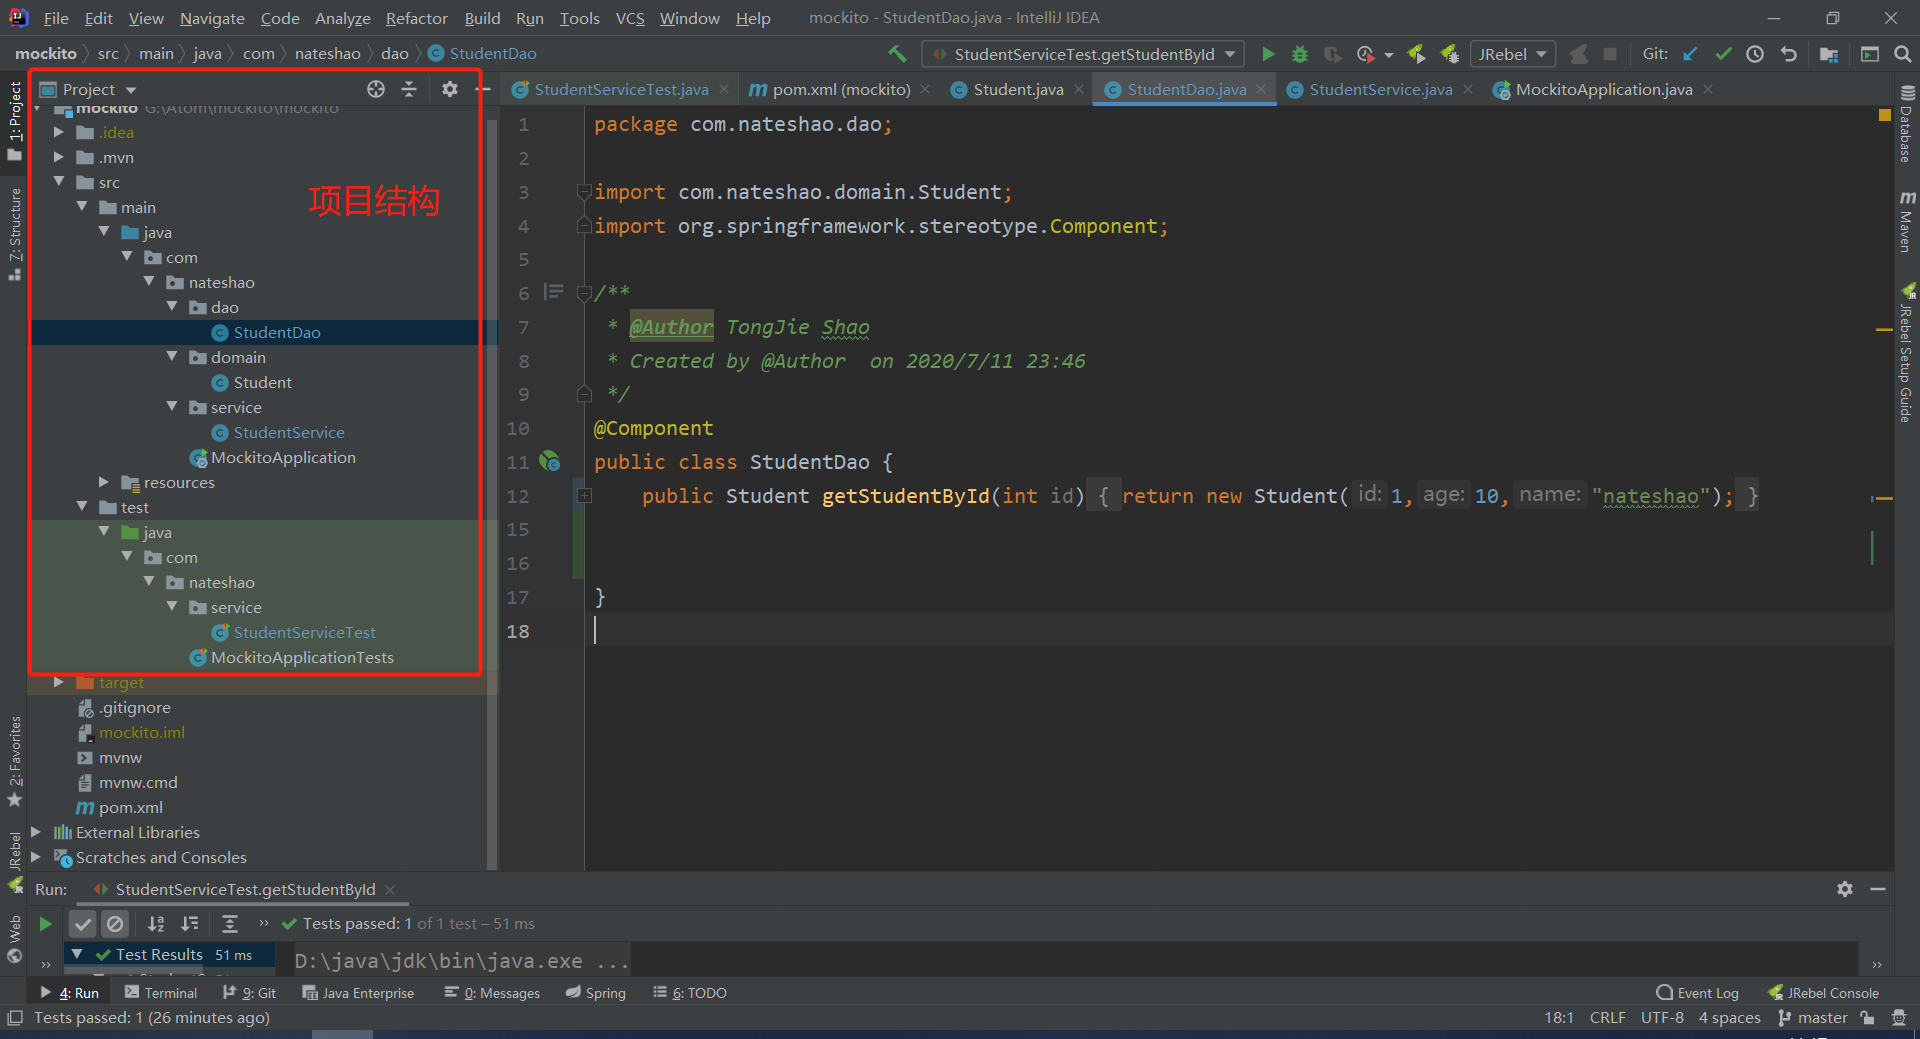Collapse the domain package

point(172,357)
